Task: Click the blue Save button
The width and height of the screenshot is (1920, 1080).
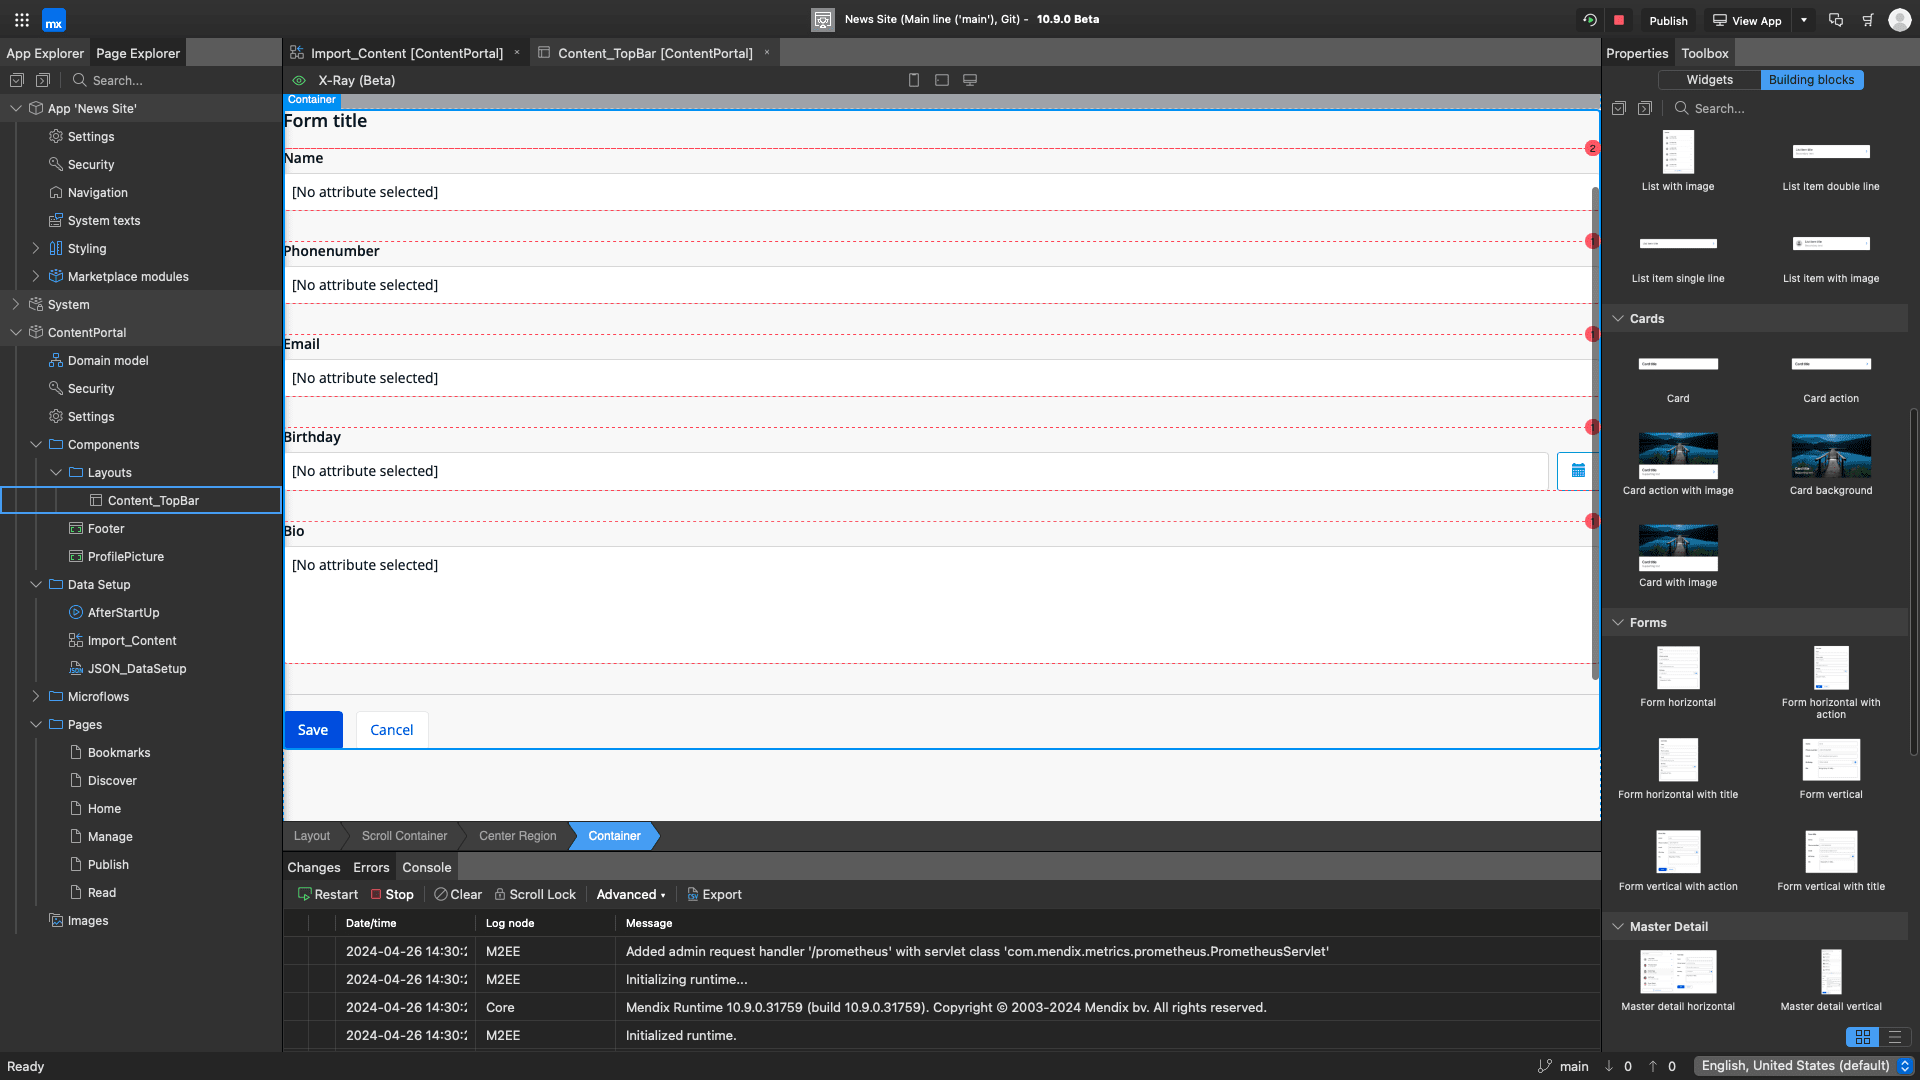Action: pos(313,730)
